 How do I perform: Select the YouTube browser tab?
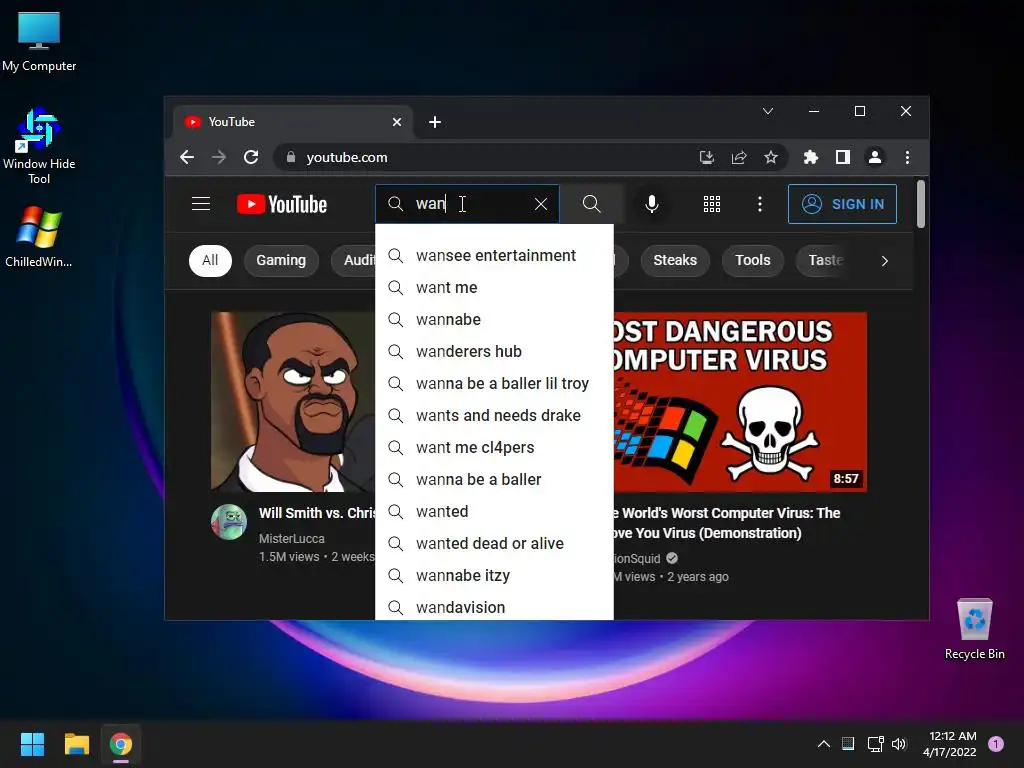tap(294, 122)
